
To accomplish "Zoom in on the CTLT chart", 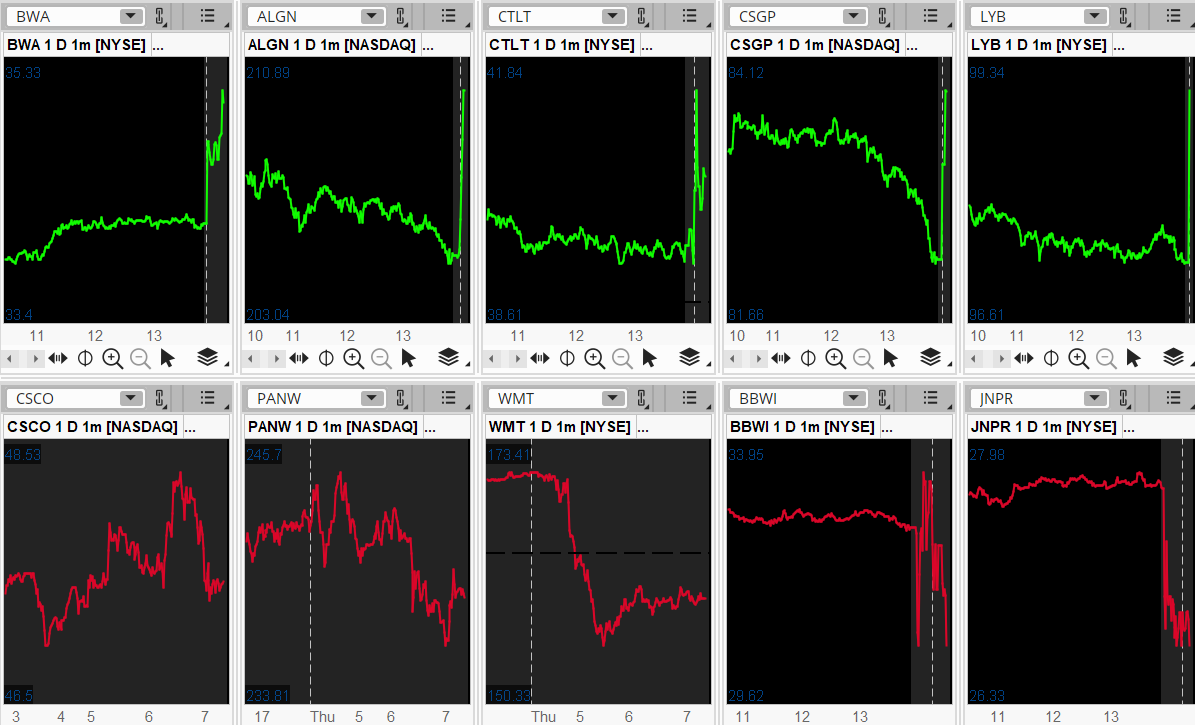I will pos(594,358).
